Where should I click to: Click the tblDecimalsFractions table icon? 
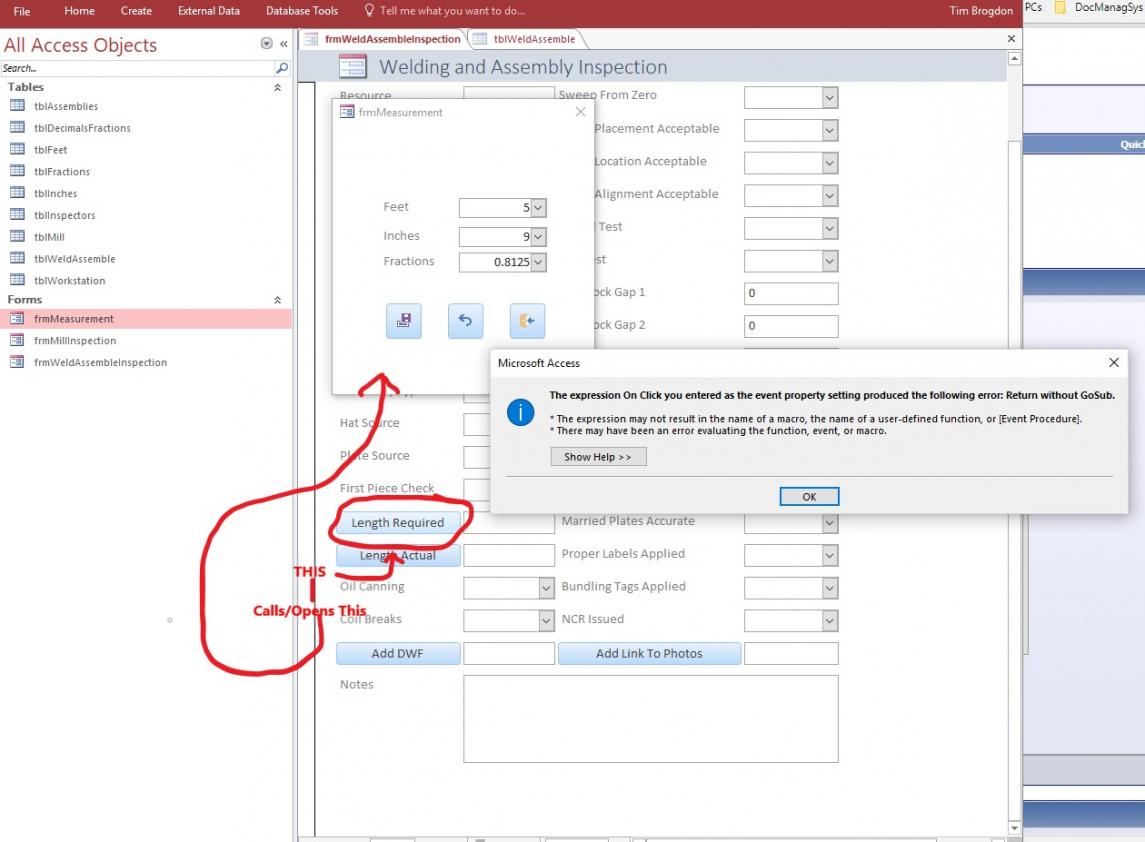point(18,127)
